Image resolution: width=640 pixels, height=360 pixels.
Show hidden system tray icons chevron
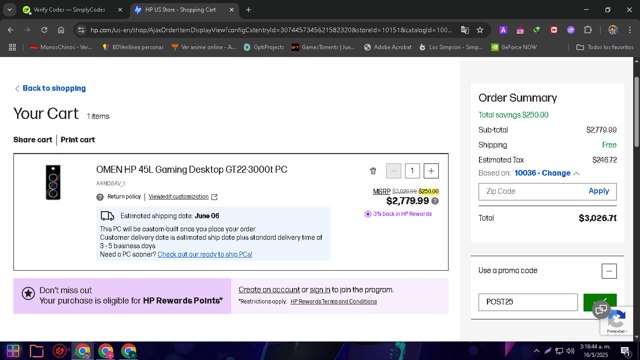click(536, 351)
